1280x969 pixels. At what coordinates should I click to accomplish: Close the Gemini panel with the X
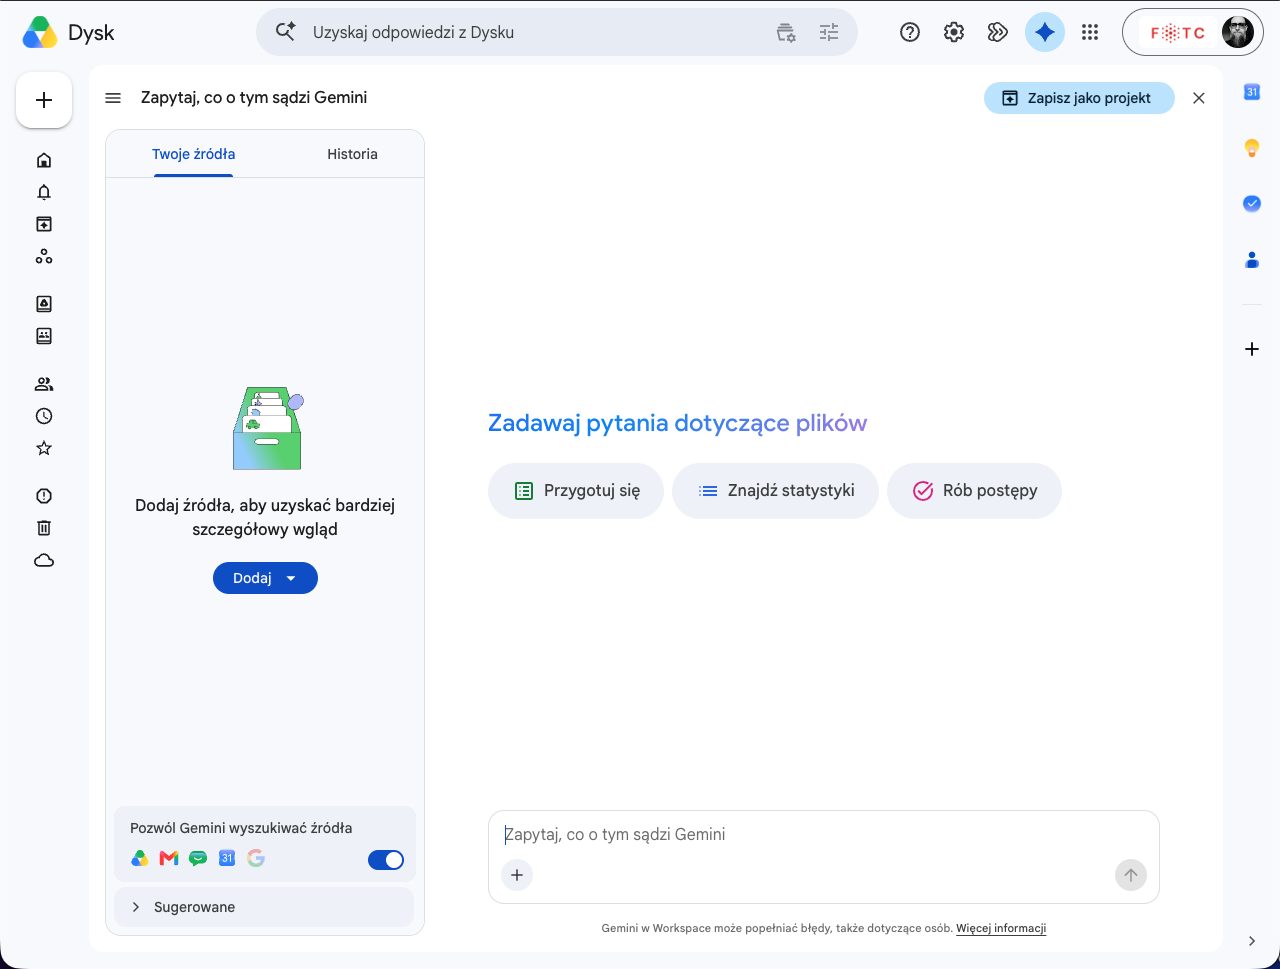pos(1199,98)
